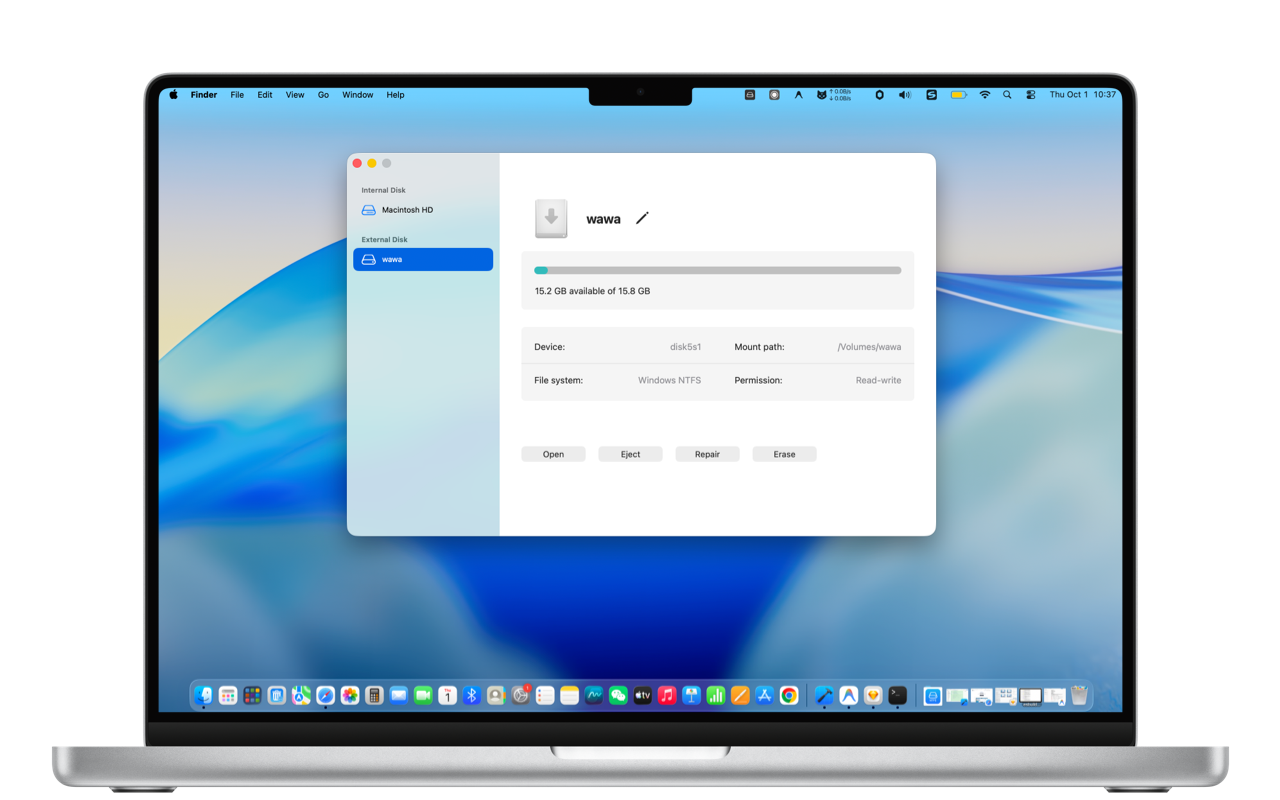The width and height of the screenshot is (1280, 800).
Task: Click the date and time in menu bar
Action: coord(1083,95)
